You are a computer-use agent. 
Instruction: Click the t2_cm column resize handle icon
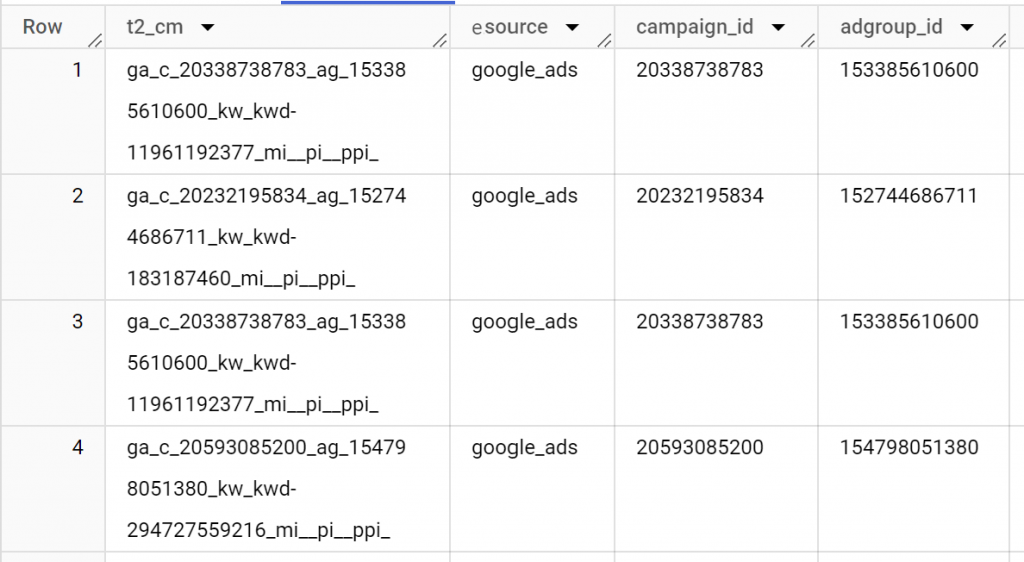click(440, 40)
